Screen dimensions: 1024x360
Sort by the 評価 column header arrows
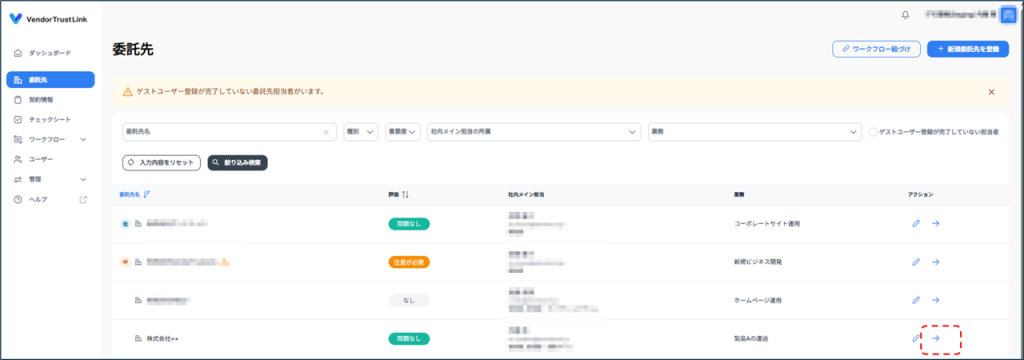point(406,195)
